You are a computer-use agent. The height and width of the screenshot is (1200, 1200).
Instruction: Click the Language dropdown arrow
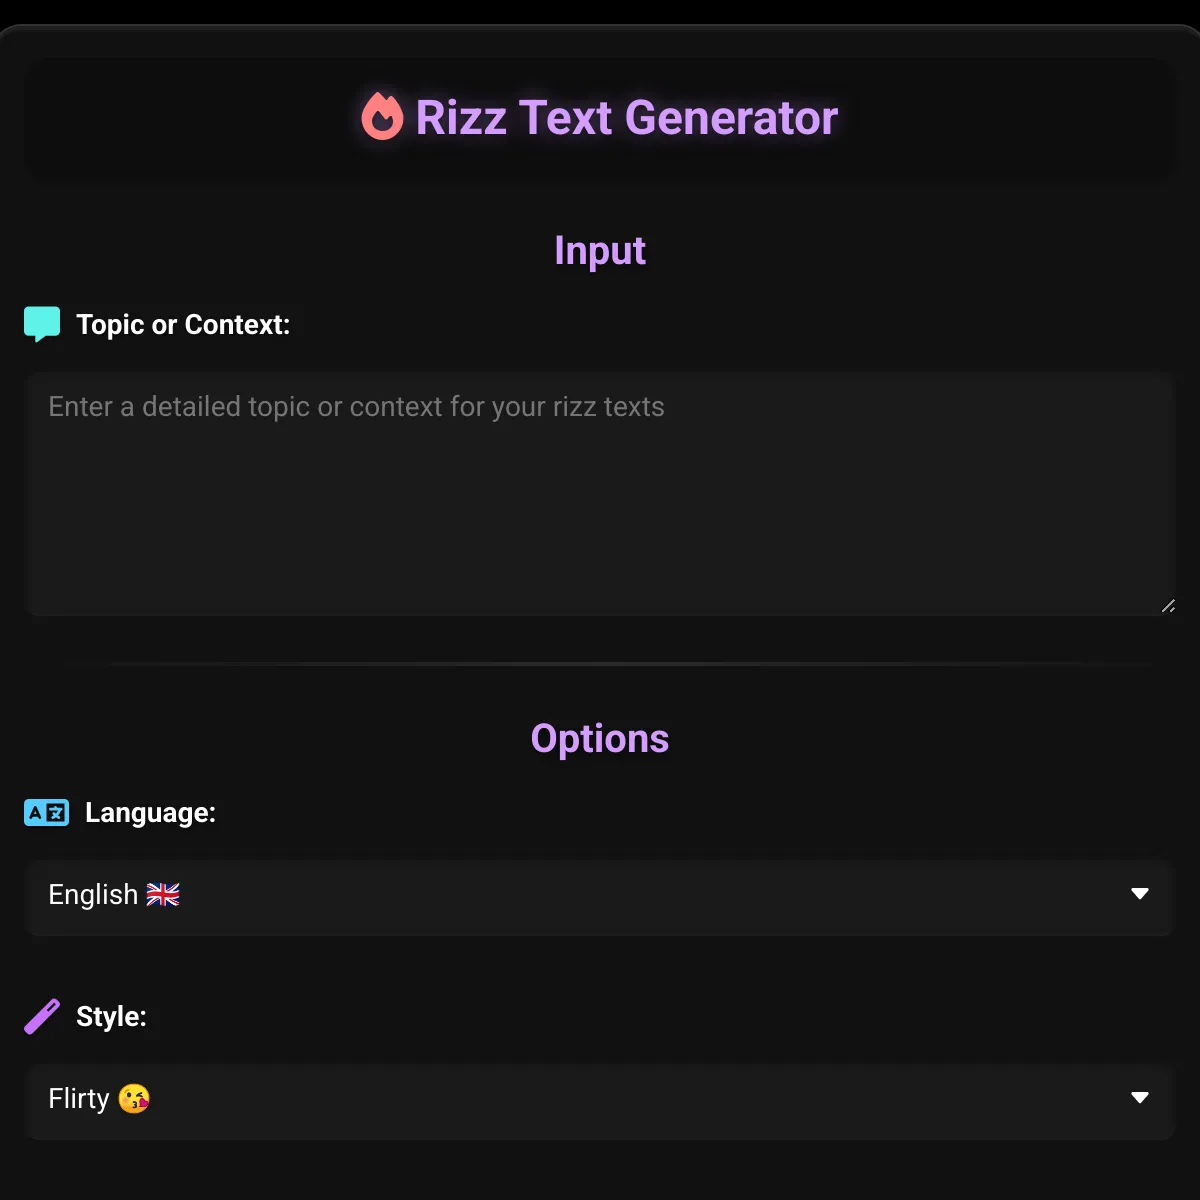pos(1139,893)
